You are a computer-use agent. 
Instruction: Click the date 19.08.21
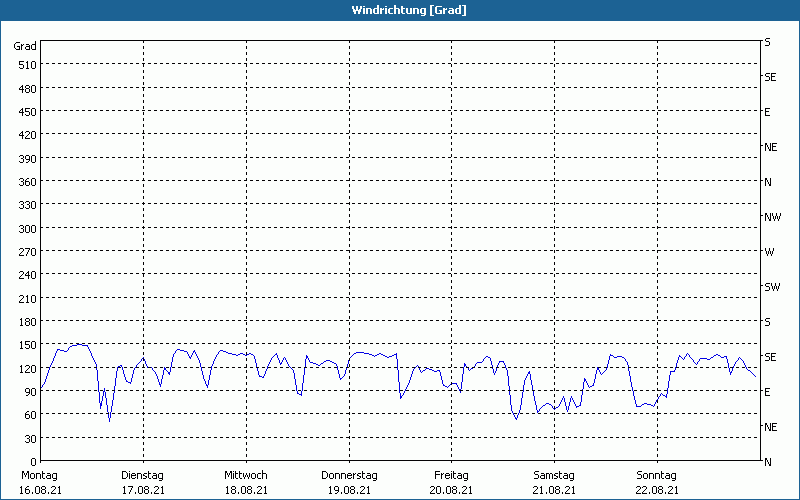pos(349,491)
